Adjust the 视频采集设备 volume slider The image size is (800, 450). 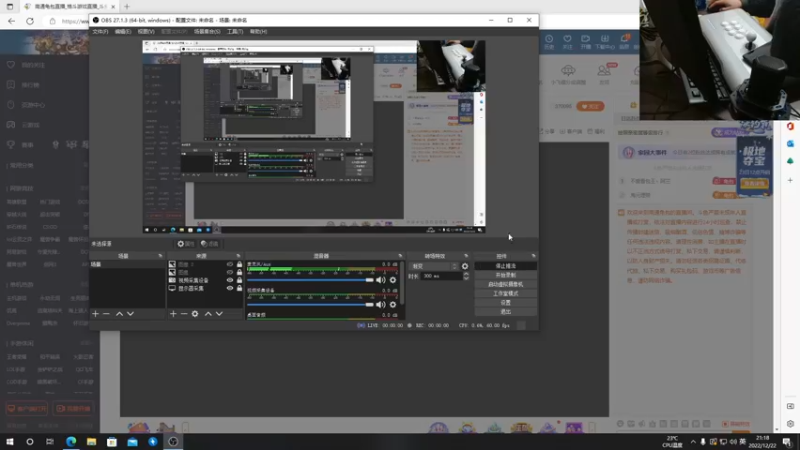click(310, 305)
